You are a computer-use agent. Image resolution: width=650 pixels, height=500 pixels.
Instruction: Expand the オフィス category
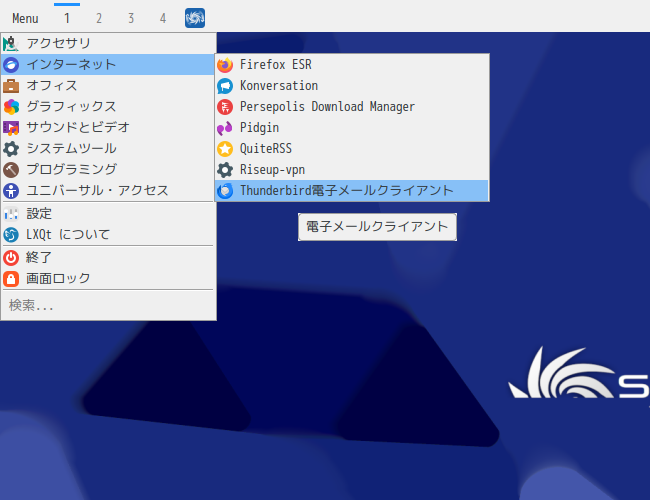[x=108, y=86]
